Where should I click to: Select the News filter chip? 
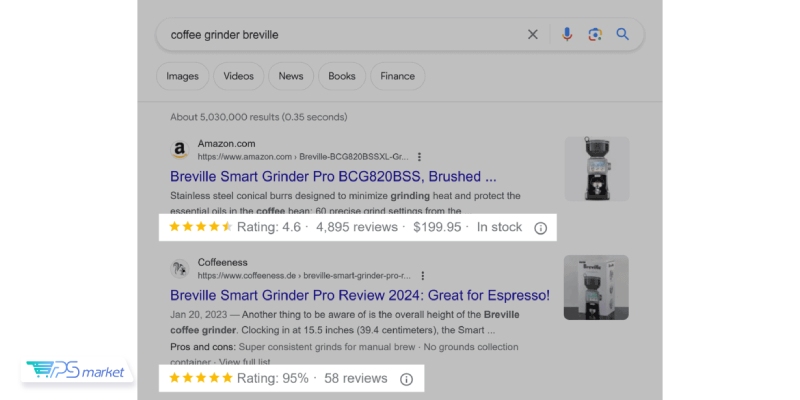click(291, 76)
